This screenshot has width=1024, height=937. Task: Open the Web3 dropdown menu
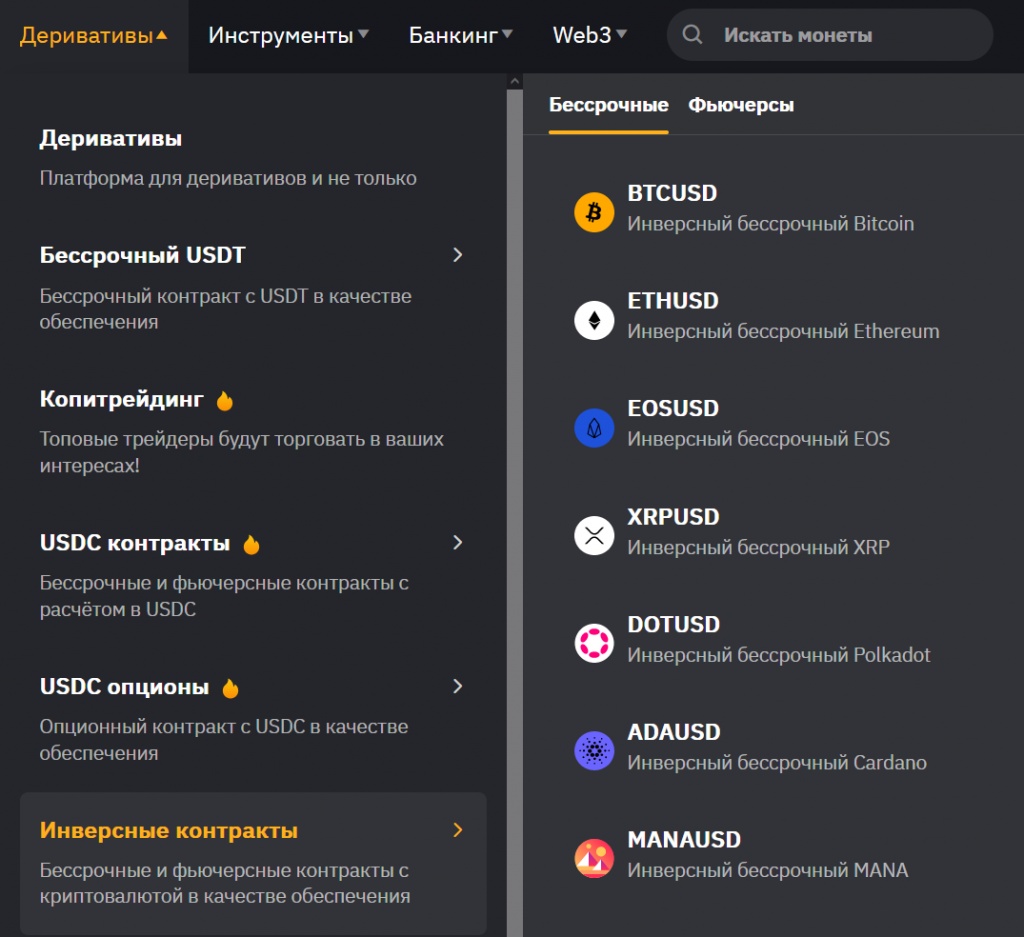(590, 36)
